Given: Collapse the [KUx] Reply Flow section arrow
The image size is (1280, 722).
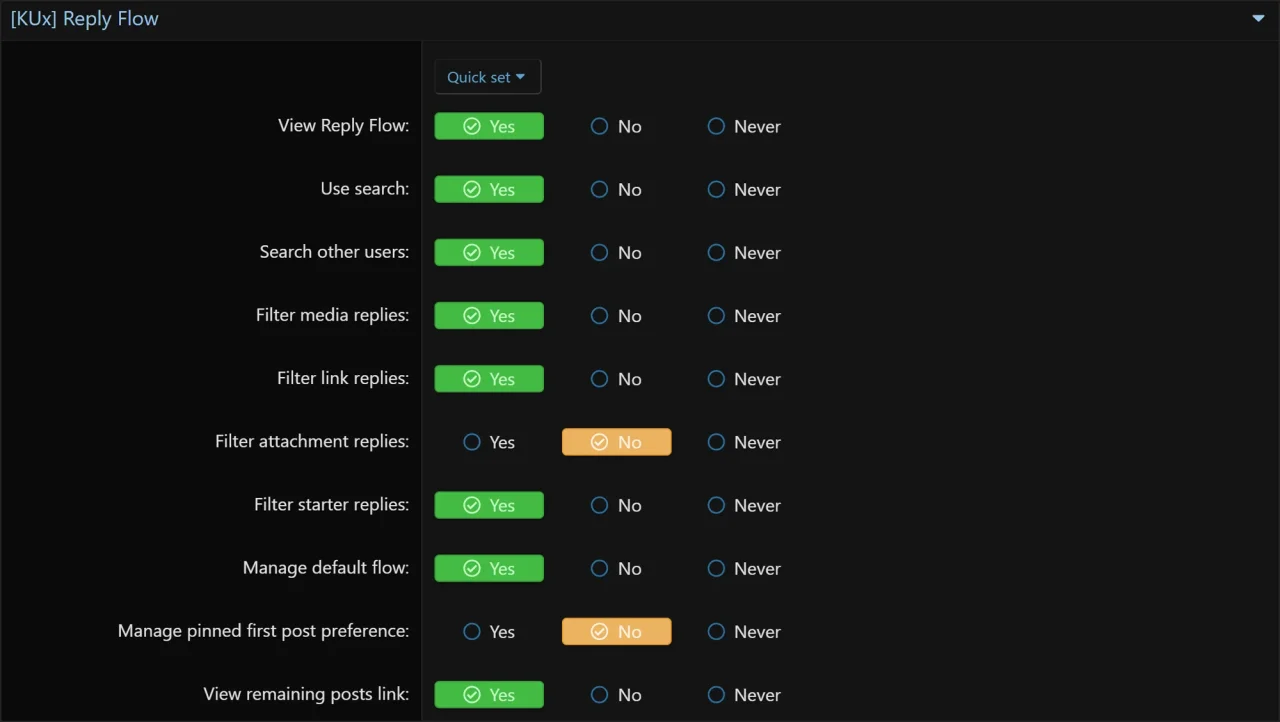Looking at the screenshot, I should (x=1258, y=19).
